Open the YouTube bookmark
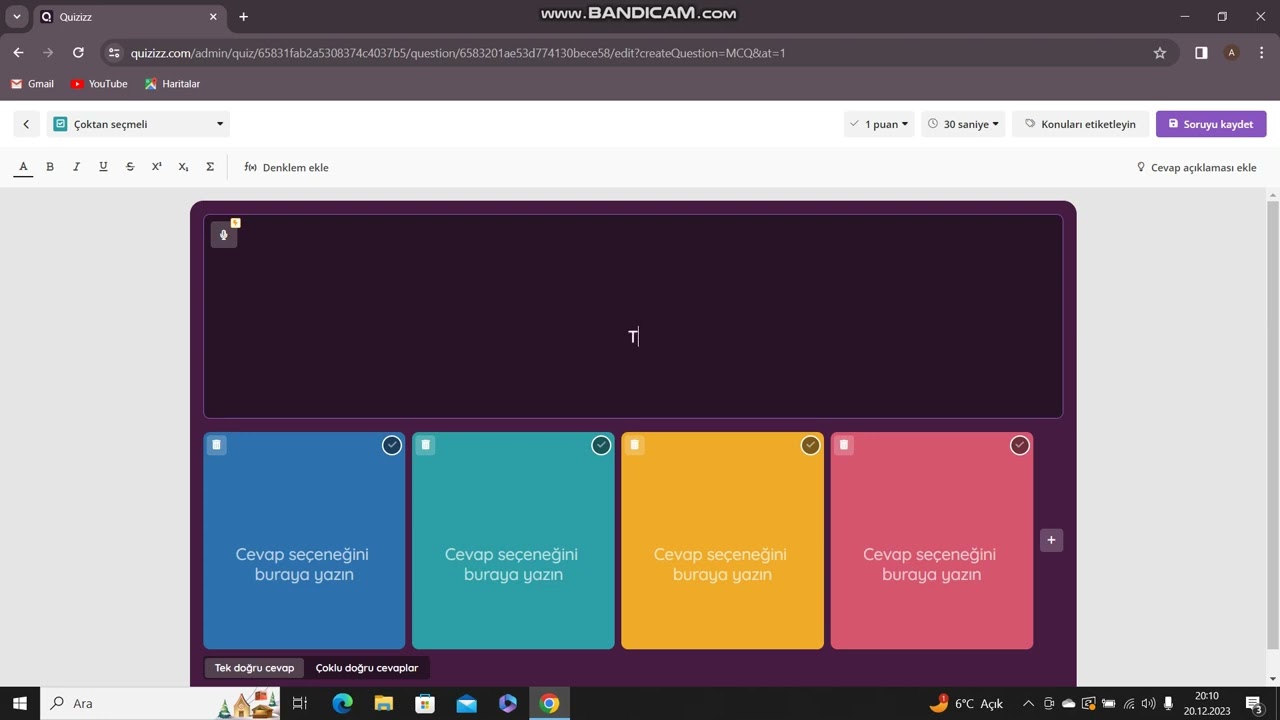Viewport: 1280px width, 720px height. (x=99, y=84)
